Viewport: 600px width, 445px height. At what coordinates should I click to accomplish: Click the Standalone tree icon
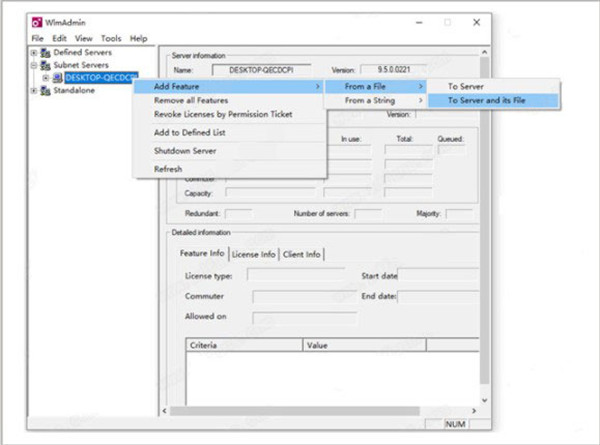tap(45, 90)
